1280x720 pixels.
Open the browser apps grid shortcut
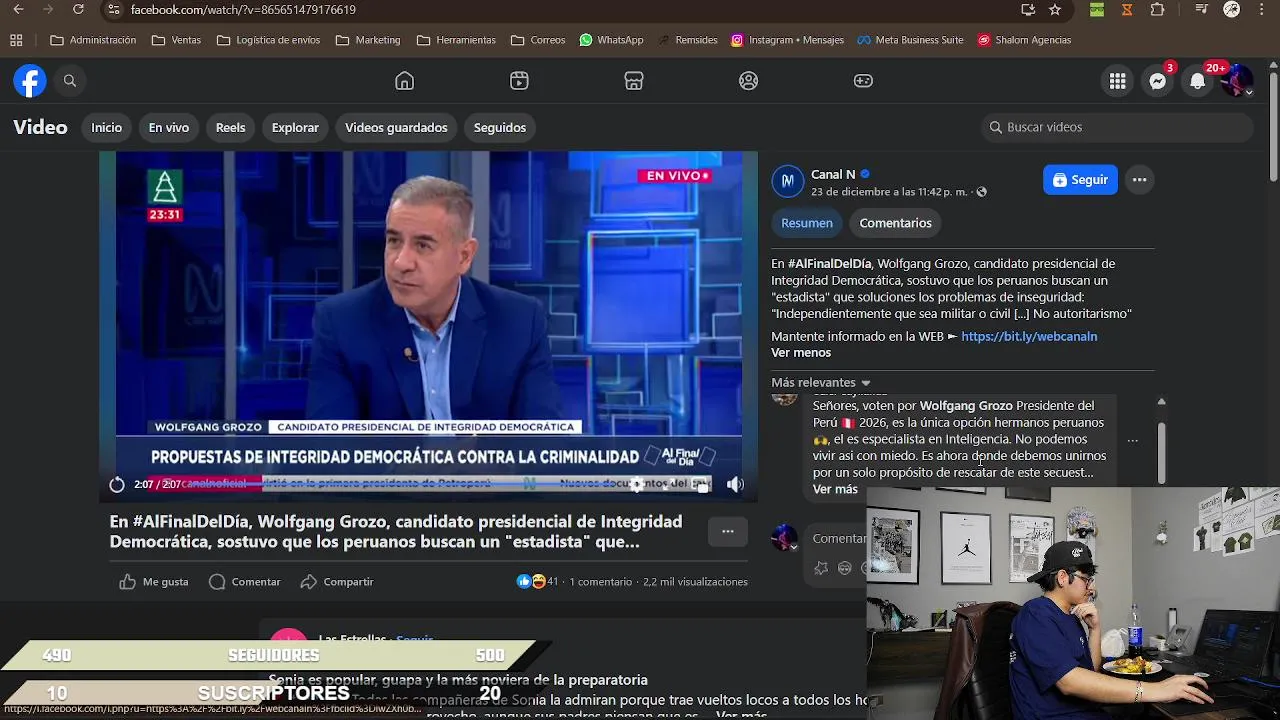coord(16,40)
